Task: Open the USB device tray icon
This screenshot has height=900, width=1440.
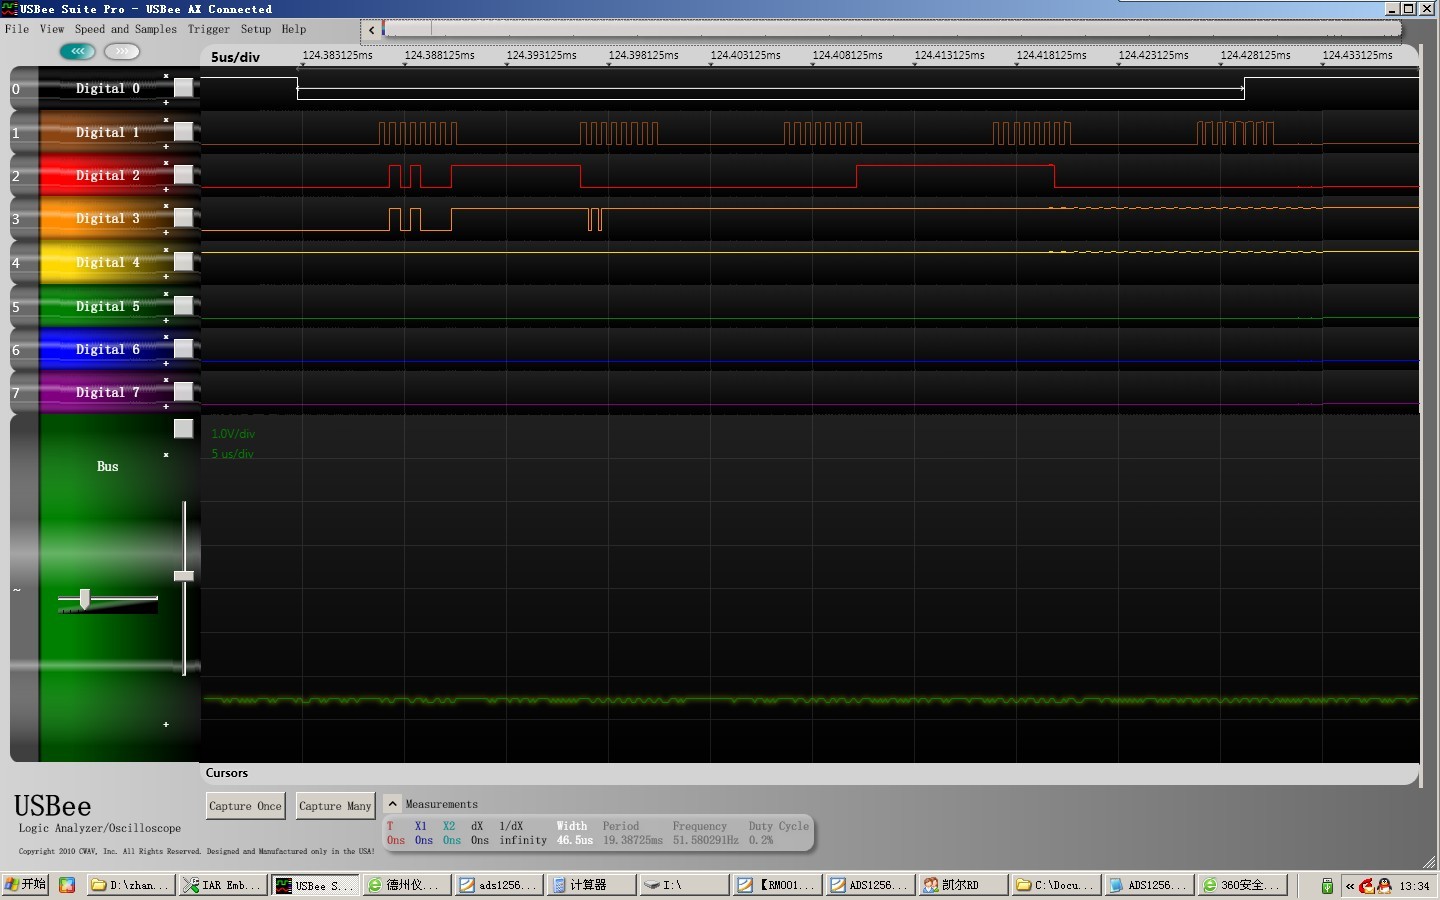Action: [x=1327, y=885]
